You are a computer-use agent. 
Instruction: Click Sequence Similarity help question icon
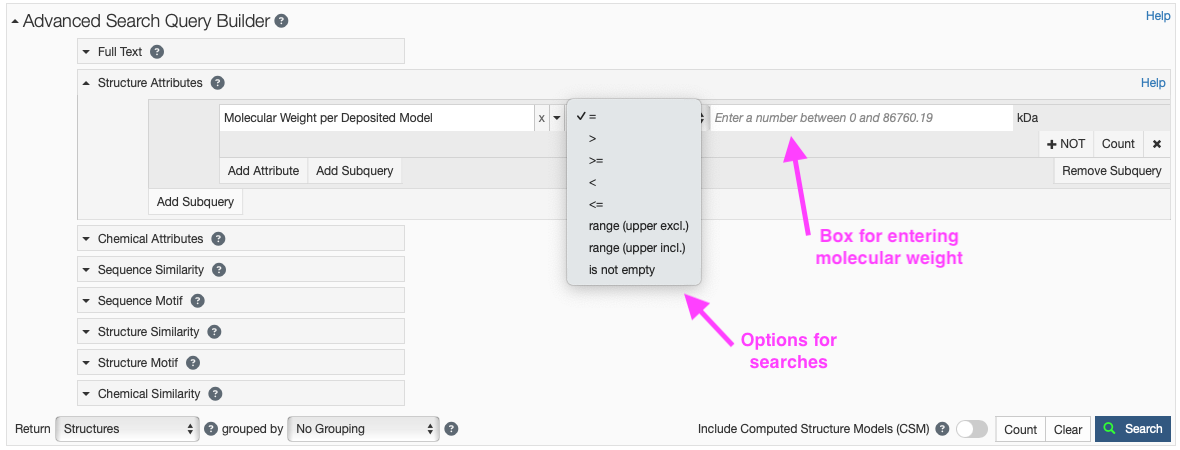click(x=219, y=270)
